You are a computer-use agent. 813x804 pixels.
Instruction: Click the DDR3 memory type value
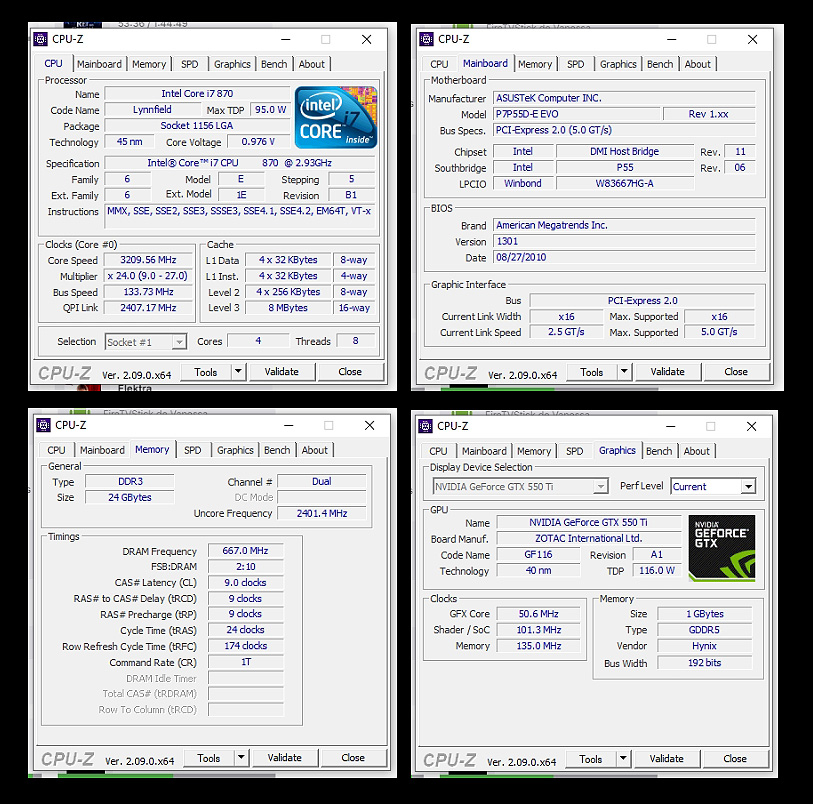pyautogui.click(x=130, y=481)
